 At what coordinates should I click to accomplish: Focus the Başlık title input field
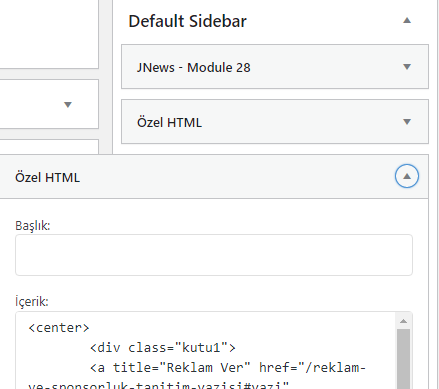pos(214,255)
